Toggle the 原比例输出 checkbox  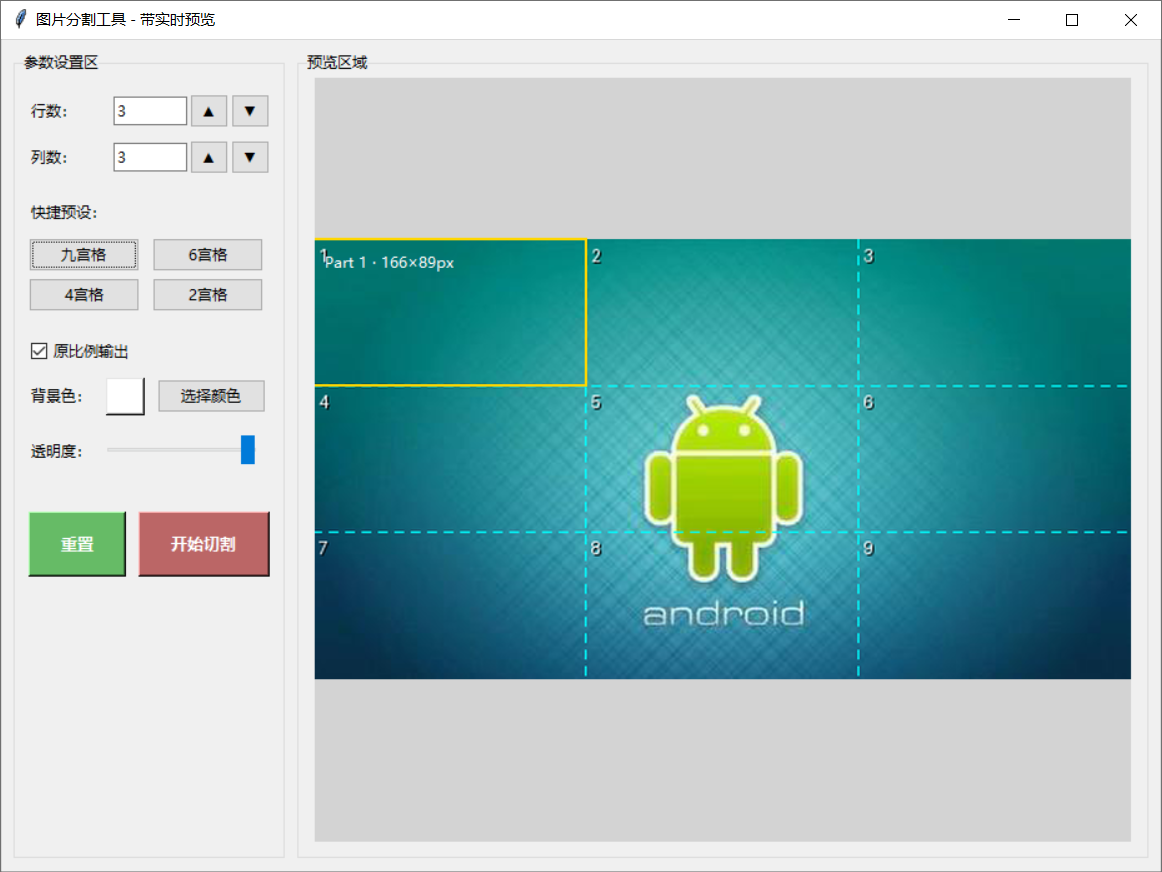pos(39,350)
